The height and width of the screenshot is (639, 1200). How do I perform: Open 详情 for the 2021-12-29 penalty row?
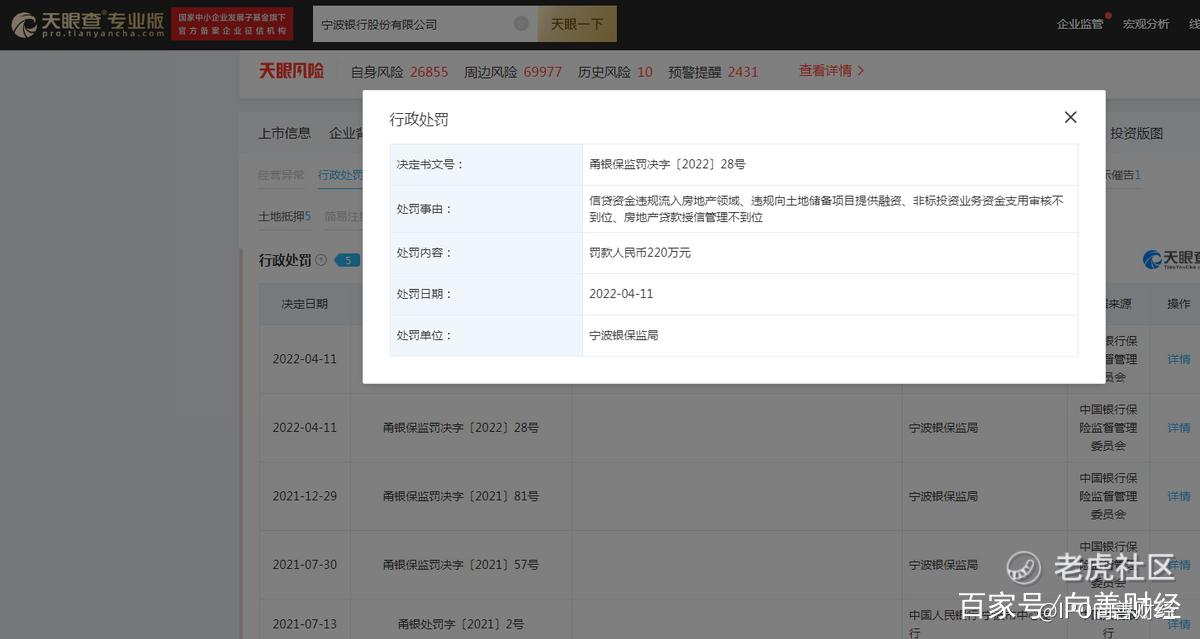[1179, 496]
